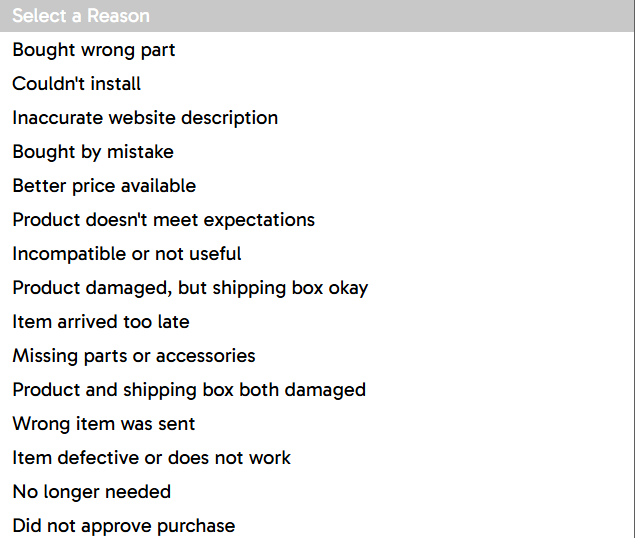Choose 'Couldn't install' from the list
635x538 pixels.
coord(317,84)
